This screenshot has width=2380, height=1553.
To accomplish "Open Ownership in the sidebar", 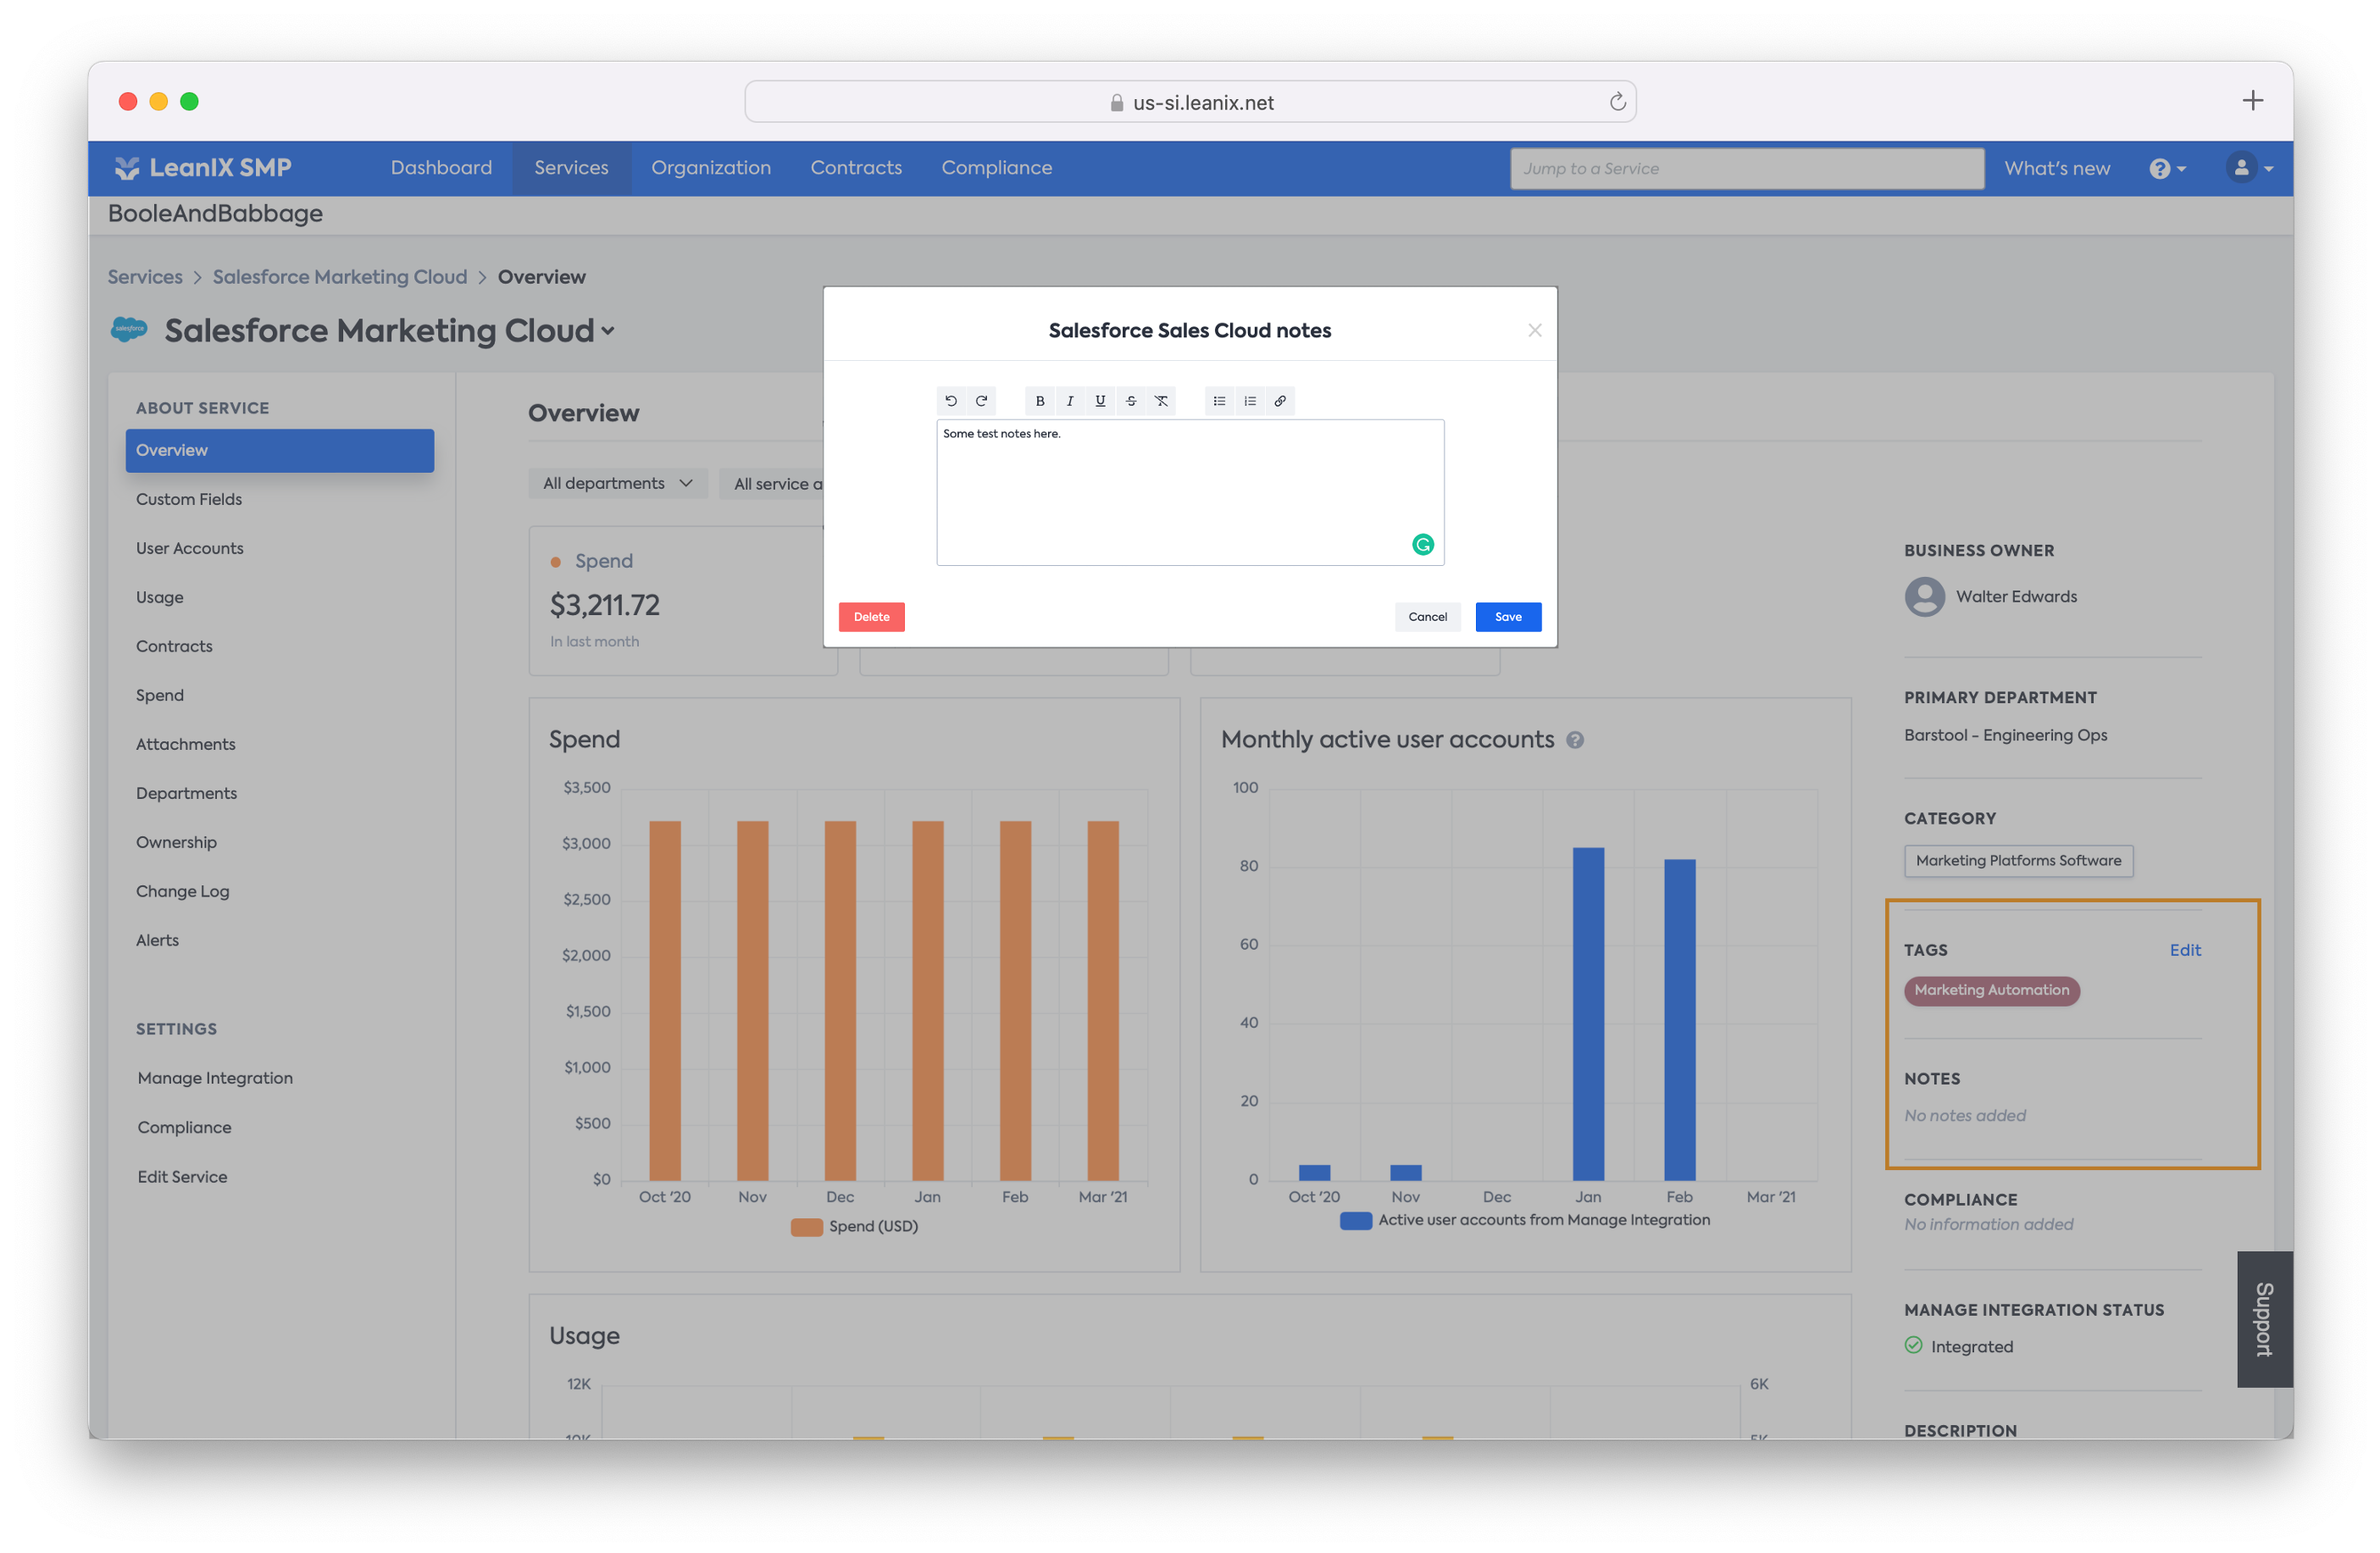I will pos(177,842).
